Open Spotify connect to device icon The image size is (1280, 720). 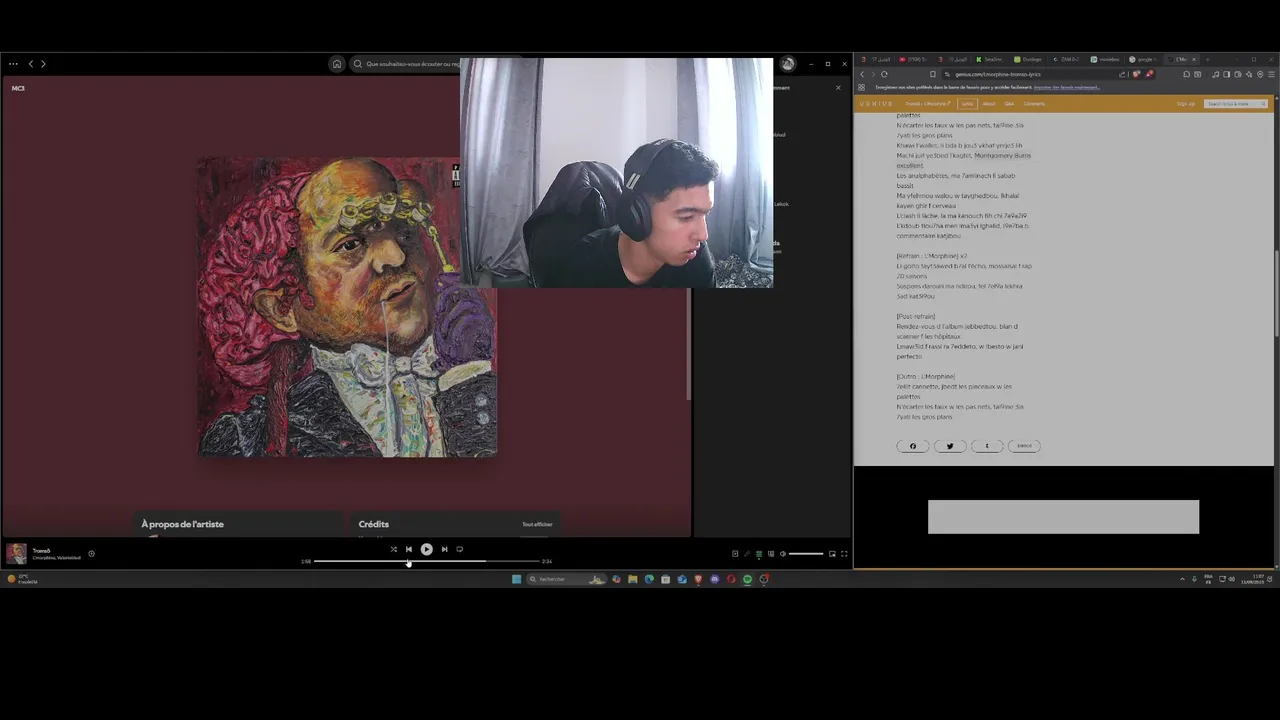click(771, 554)
